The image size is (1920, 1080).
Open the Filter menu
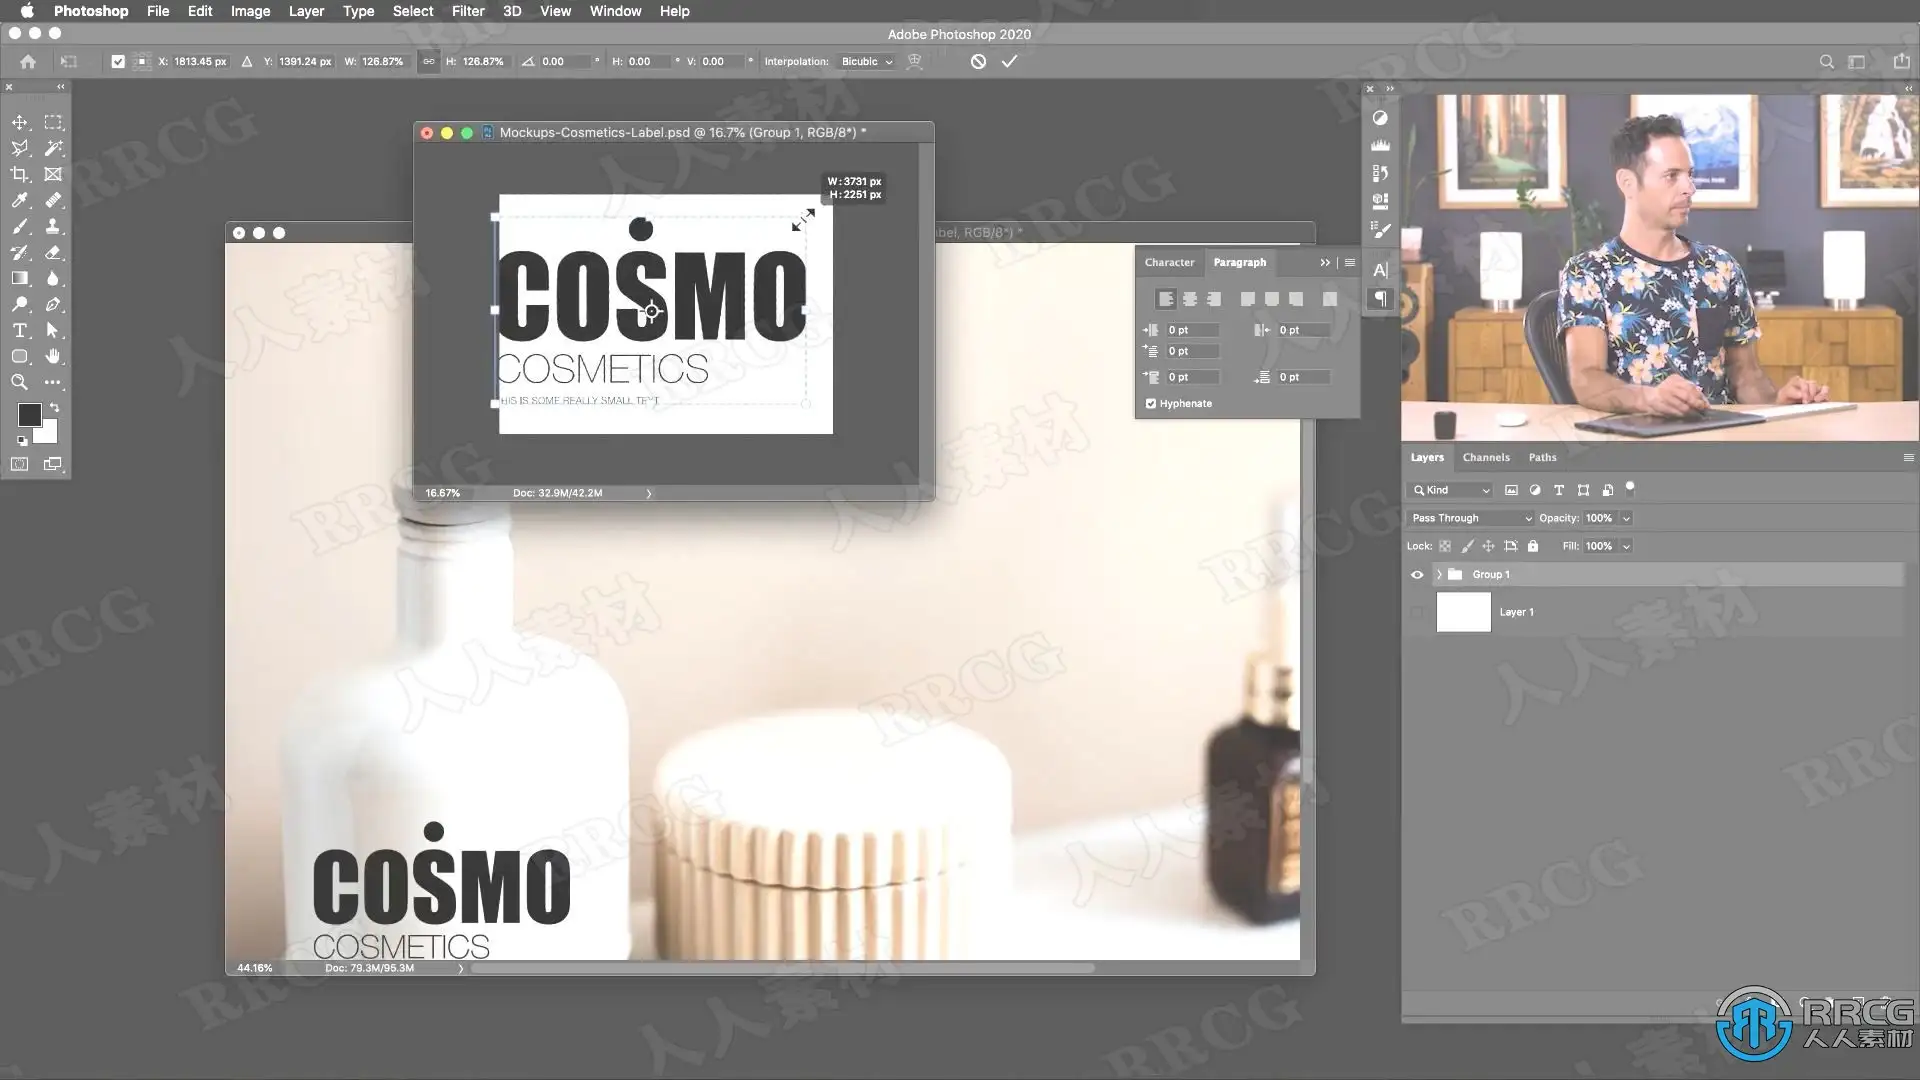tap(467, 11)
